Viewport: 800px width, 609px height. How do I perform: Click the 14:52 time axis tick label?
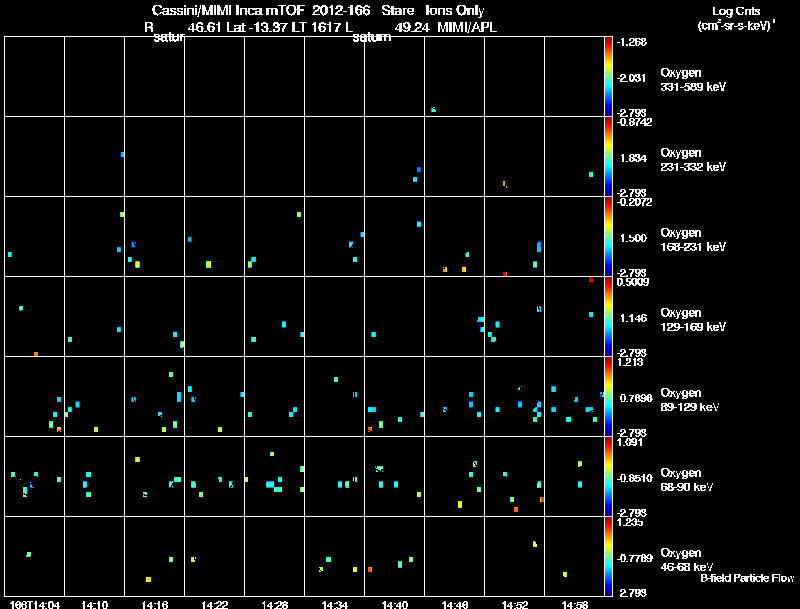click(x=515, y=605)
